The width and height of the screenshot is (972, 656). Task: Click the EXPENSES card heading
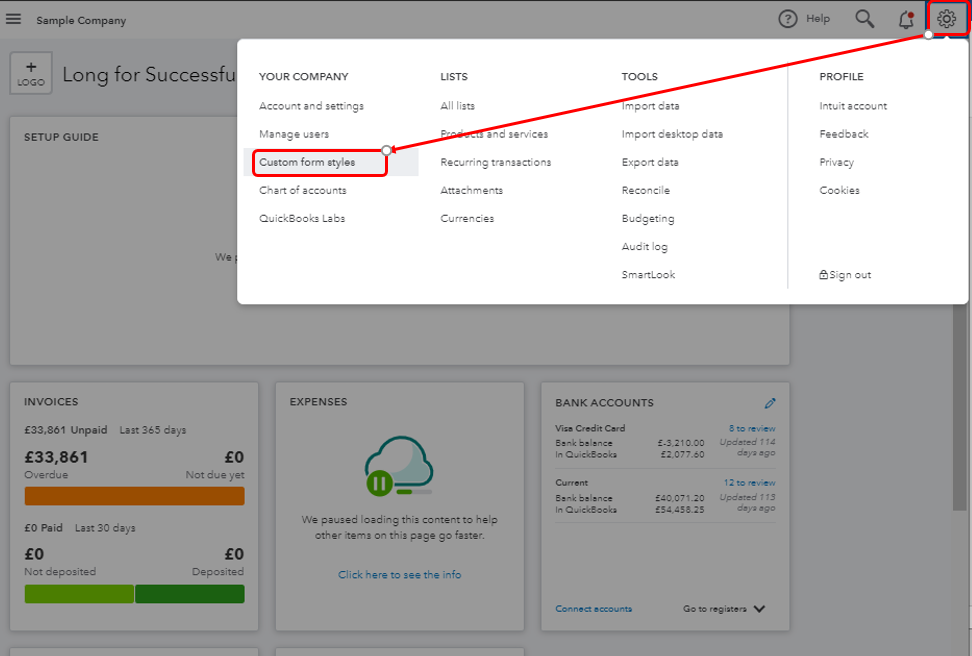(x=318, y=402)
